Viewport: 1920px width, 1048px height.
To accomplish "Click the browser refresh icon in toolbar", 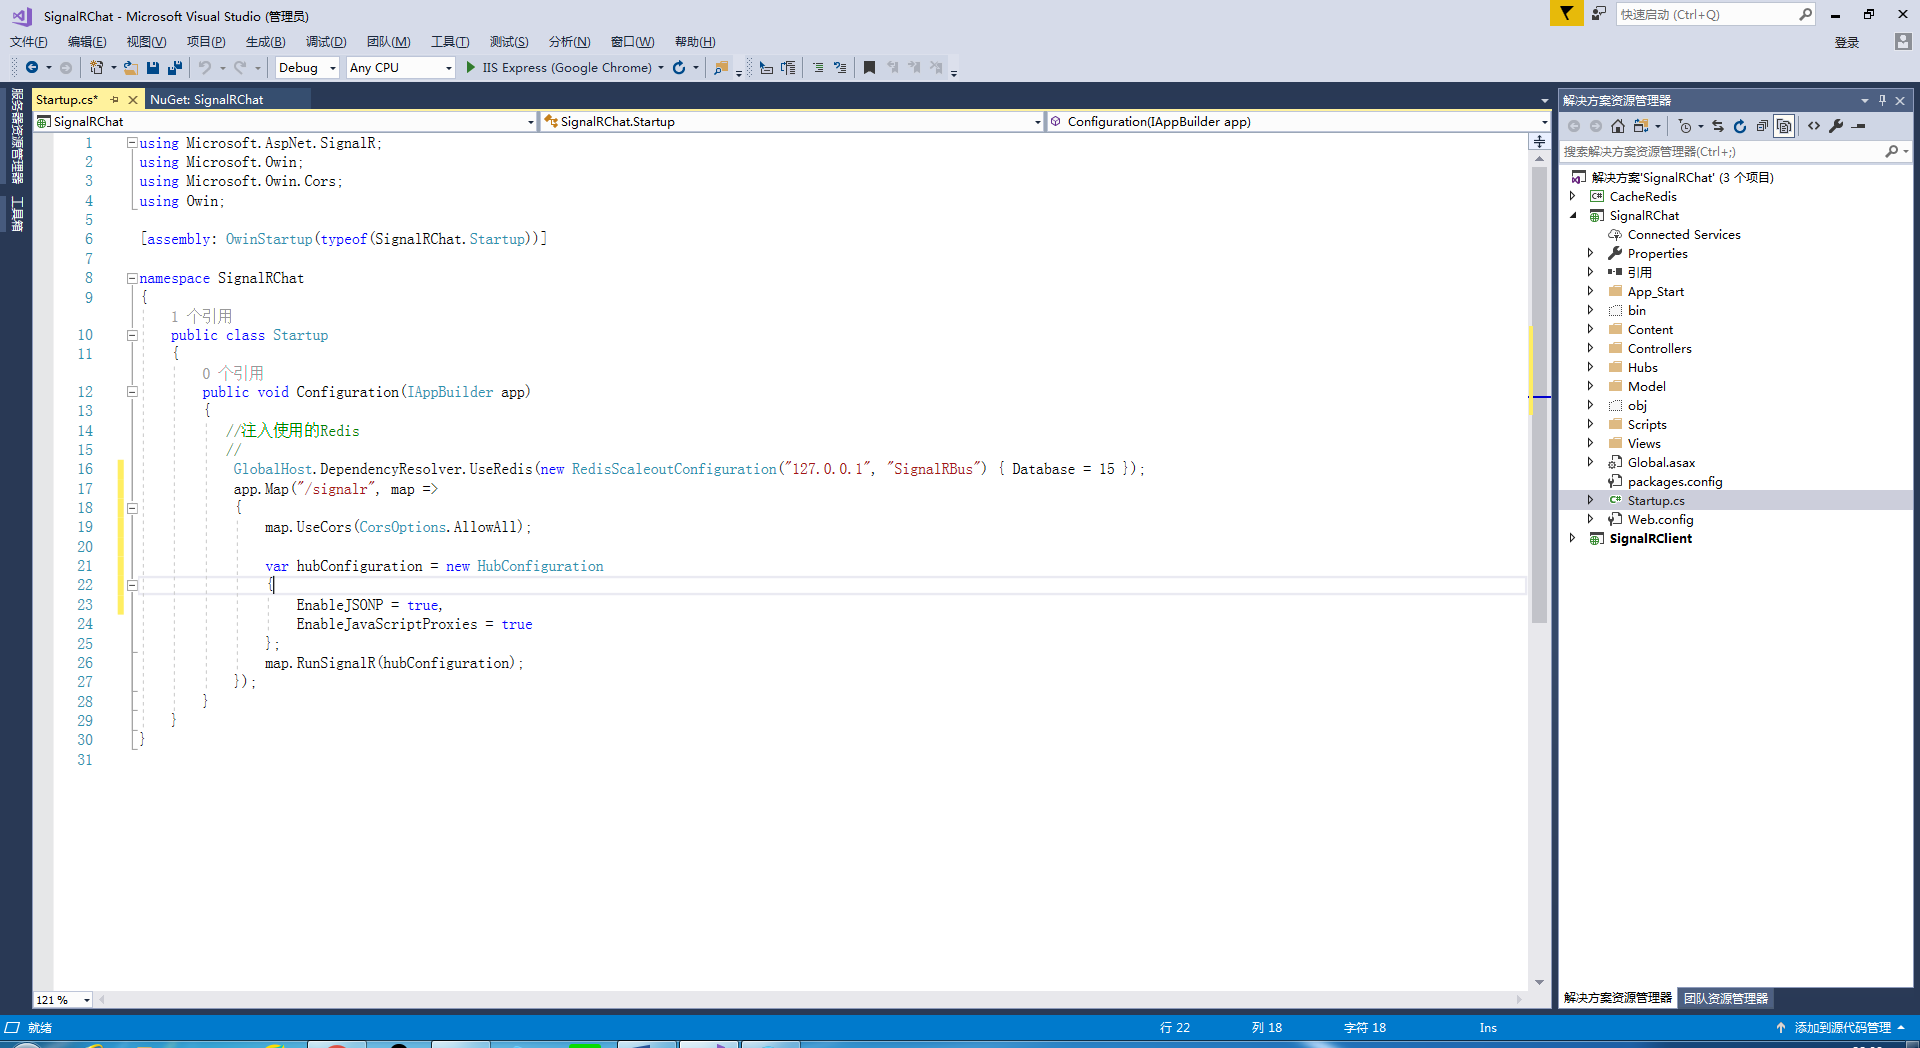I will click(679, 68).
